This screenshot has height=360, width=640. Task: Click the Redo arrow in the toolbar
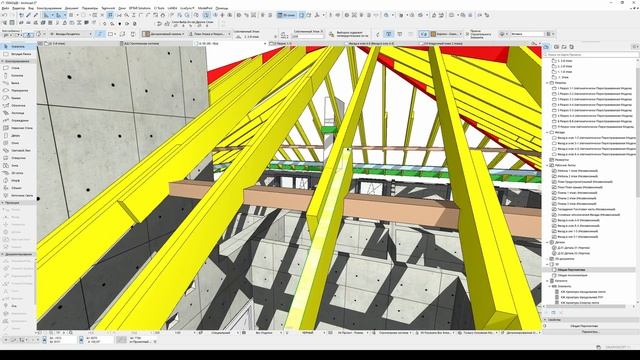point(12,15)
